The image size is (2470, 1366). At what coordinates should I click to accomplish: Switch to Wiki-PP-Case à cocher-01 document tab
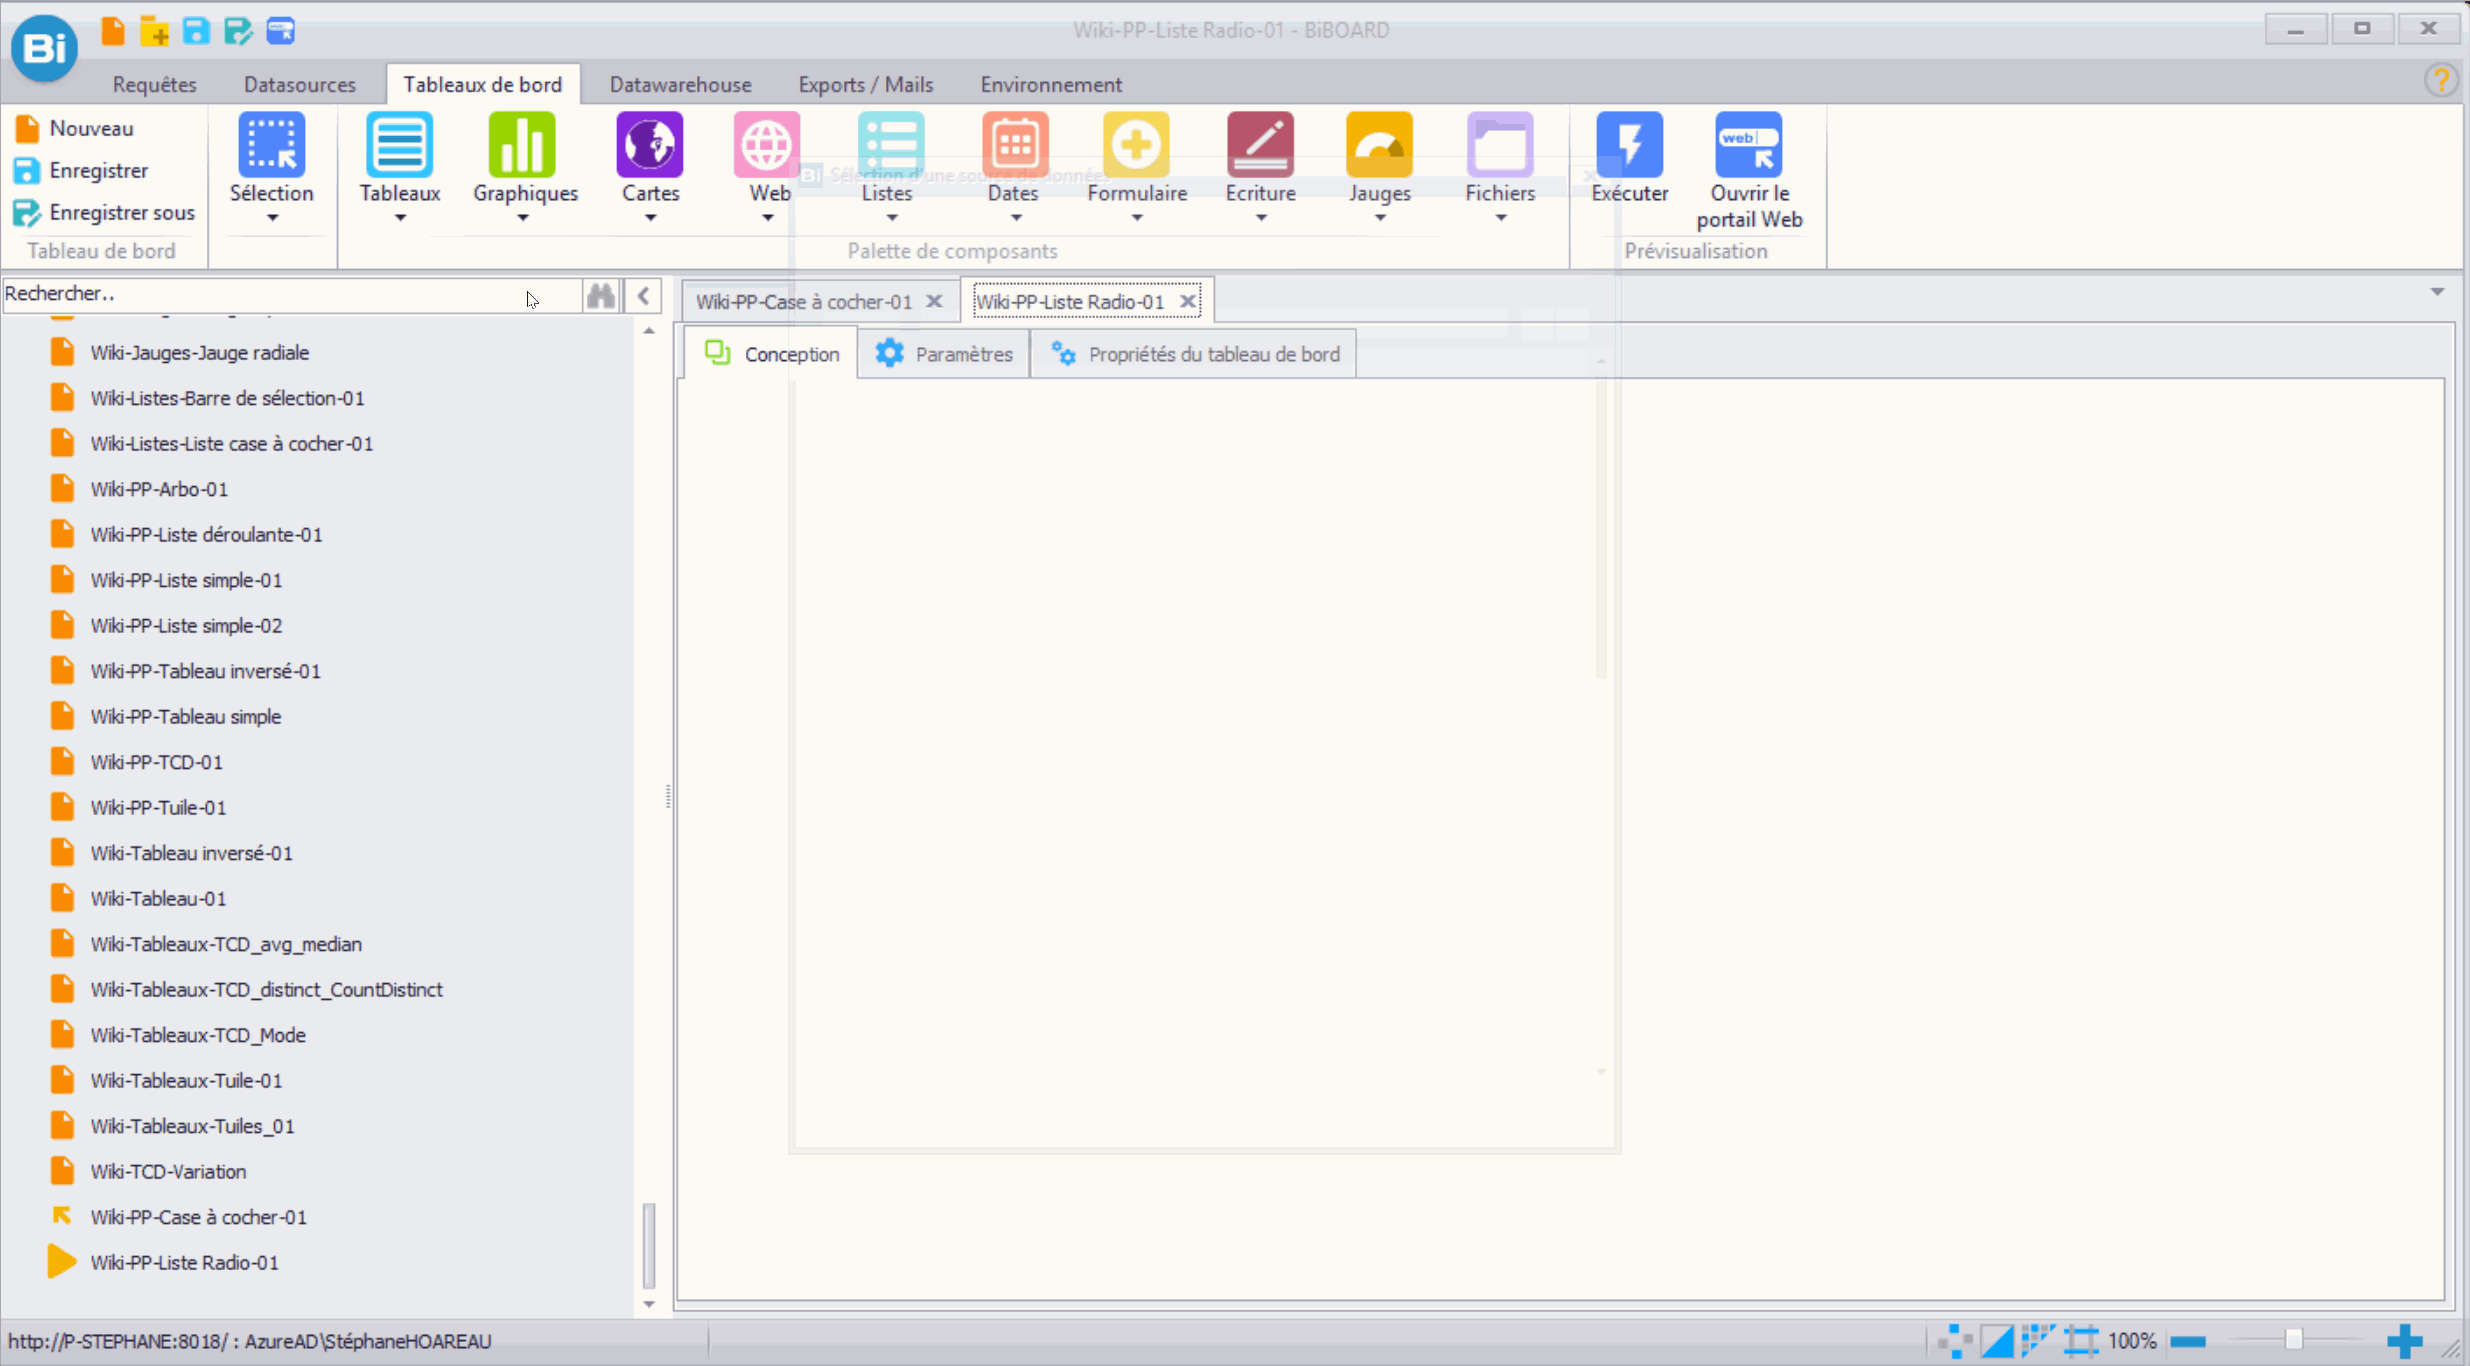tap(803, 301)
